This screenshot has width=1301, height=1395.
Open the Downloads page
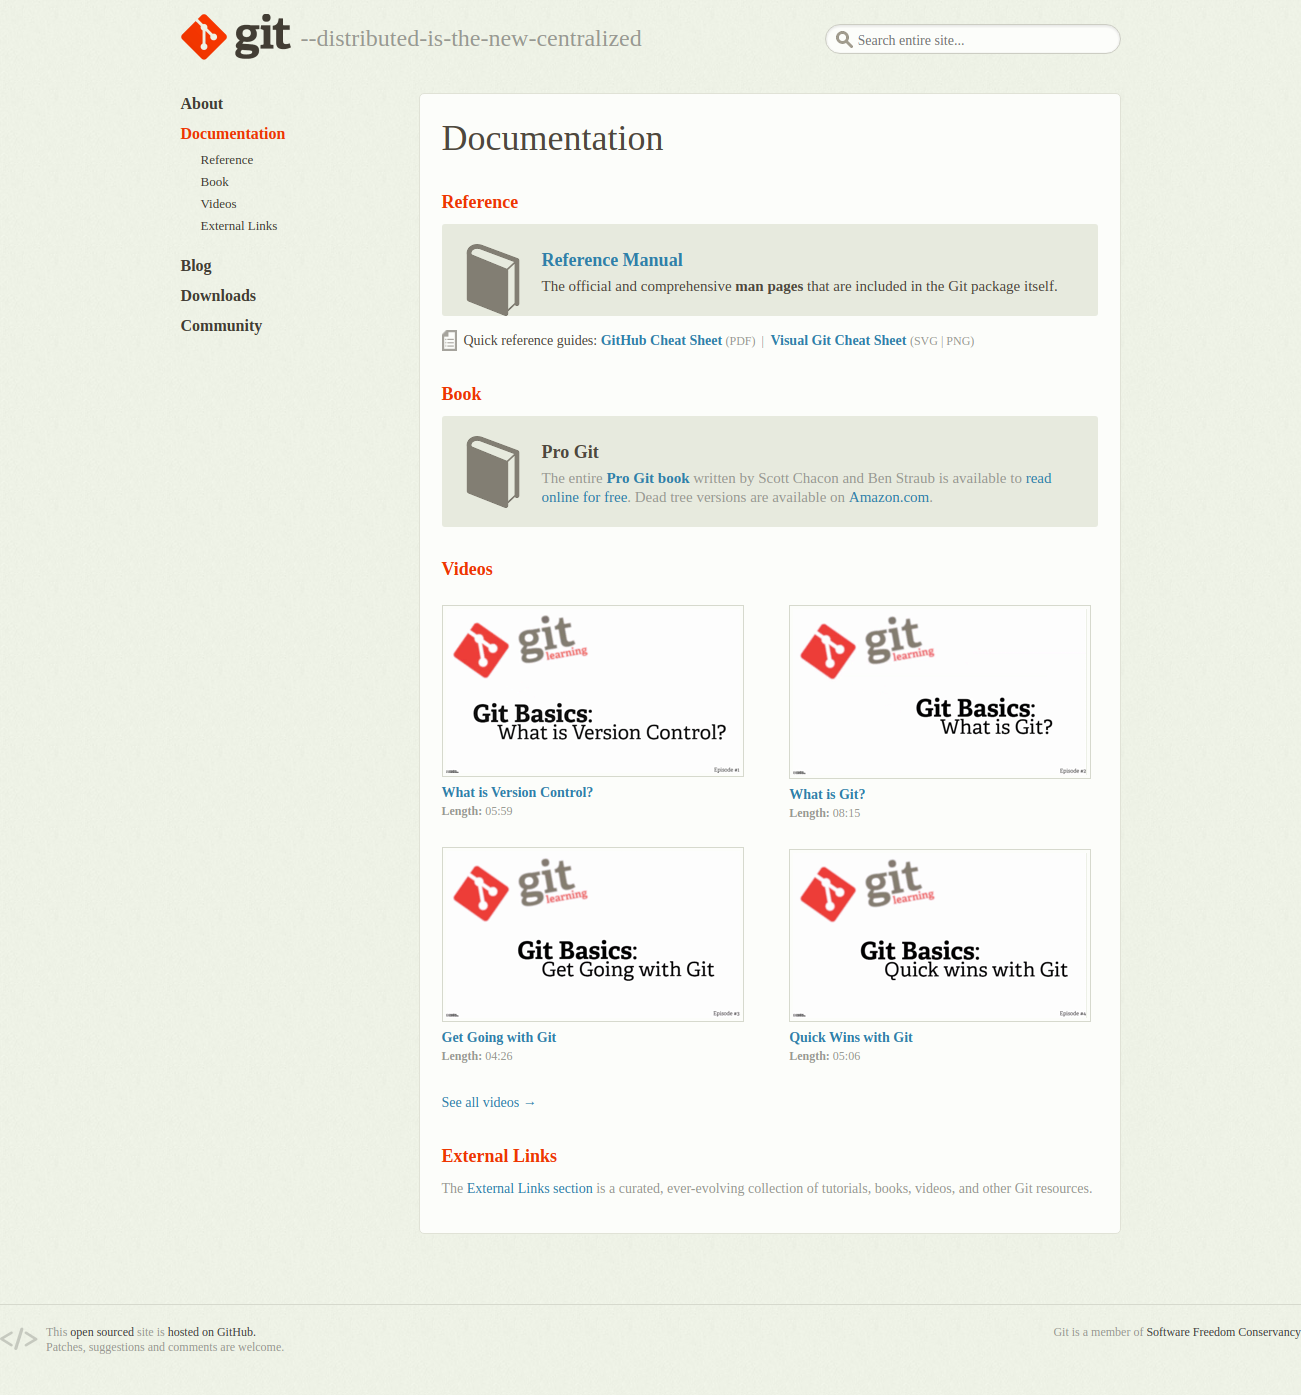pos(218,296)
